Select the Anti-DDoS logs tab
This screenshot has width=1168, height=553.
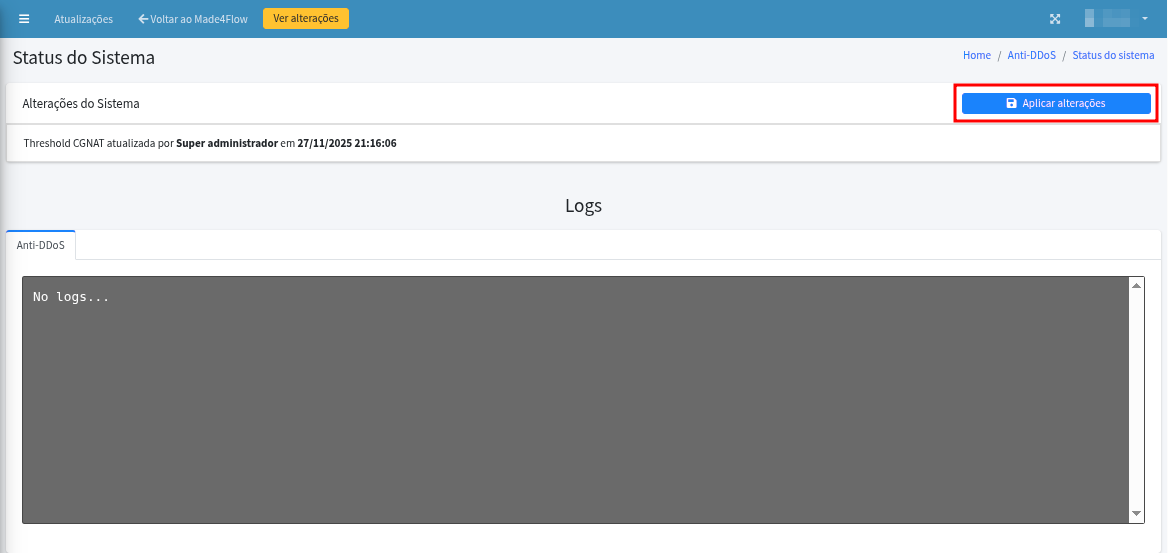point(41,245)
